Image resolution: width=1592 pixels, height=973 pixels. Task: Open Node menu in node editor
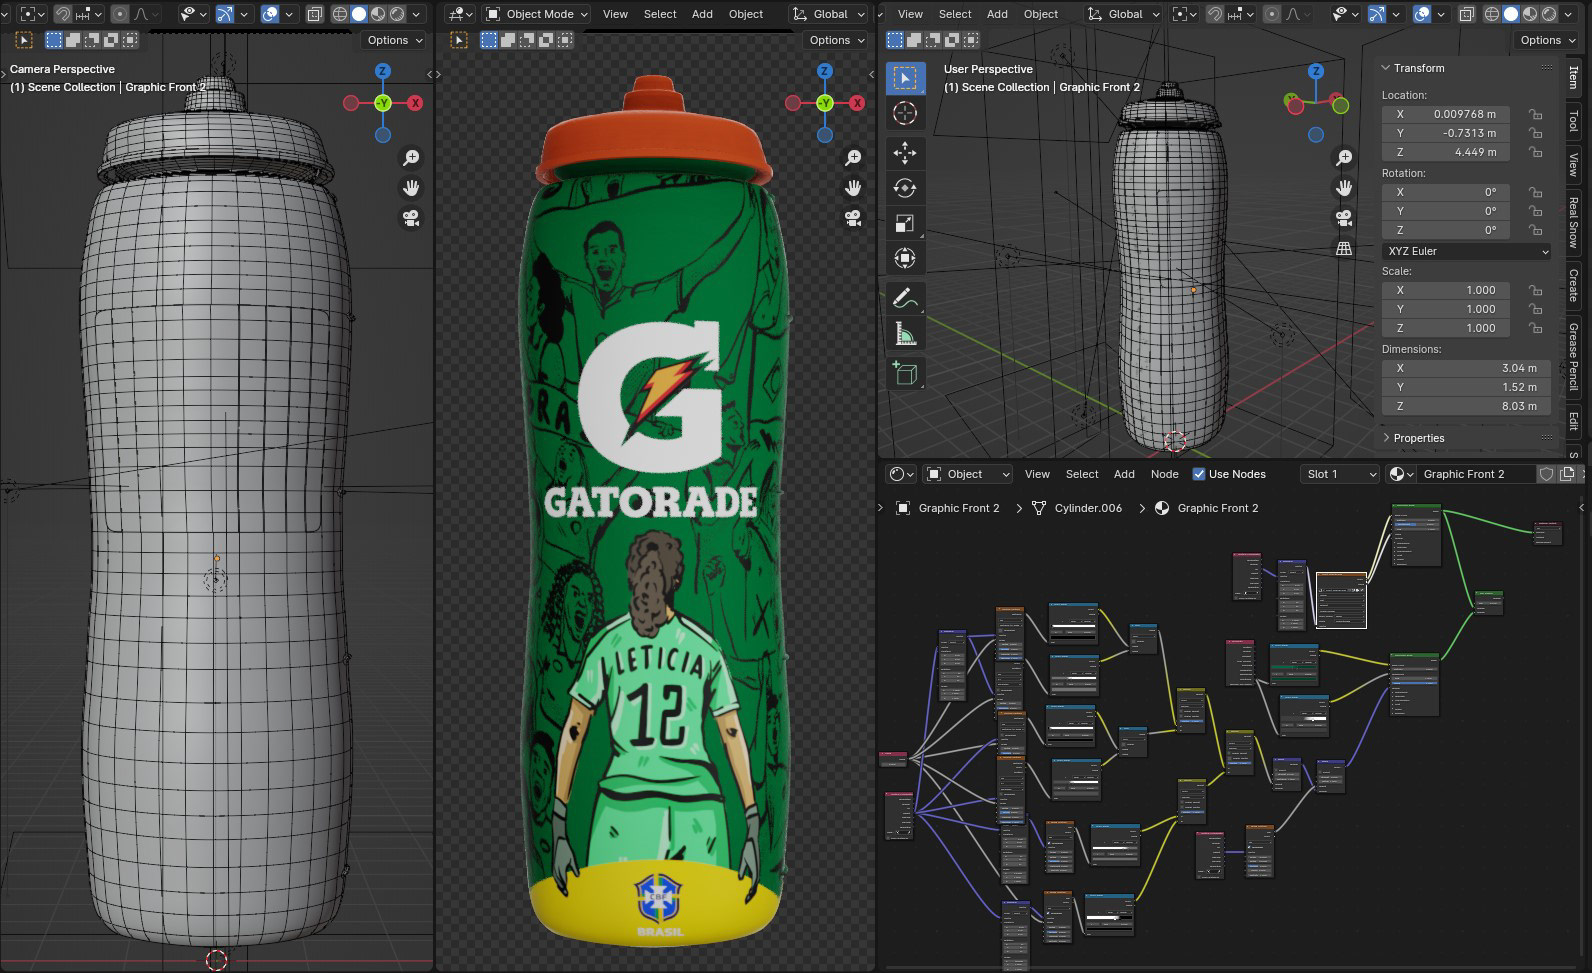[1164, 474]
